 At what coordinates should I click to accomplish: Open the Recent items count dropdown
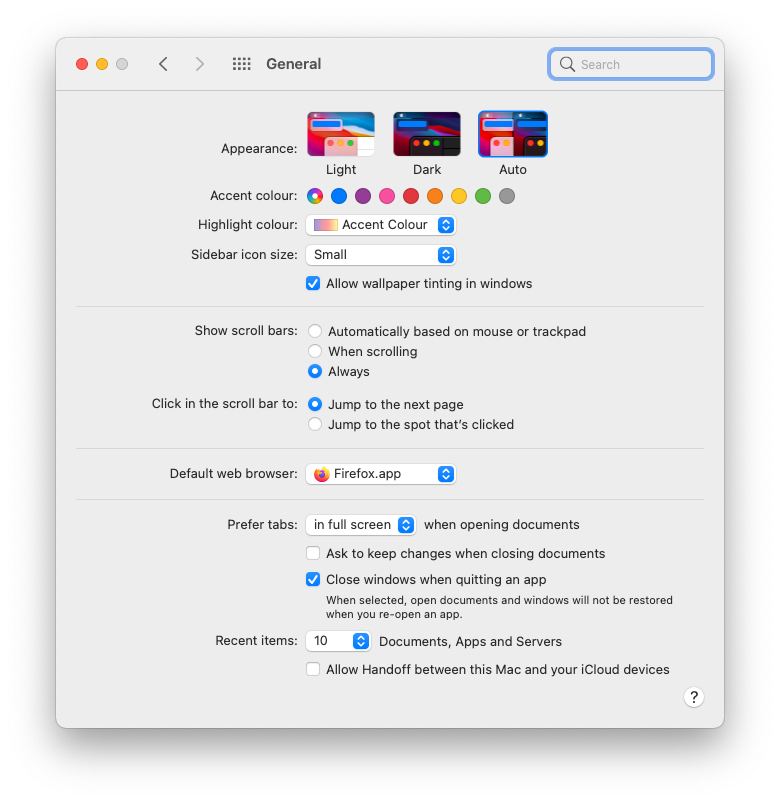338,641
